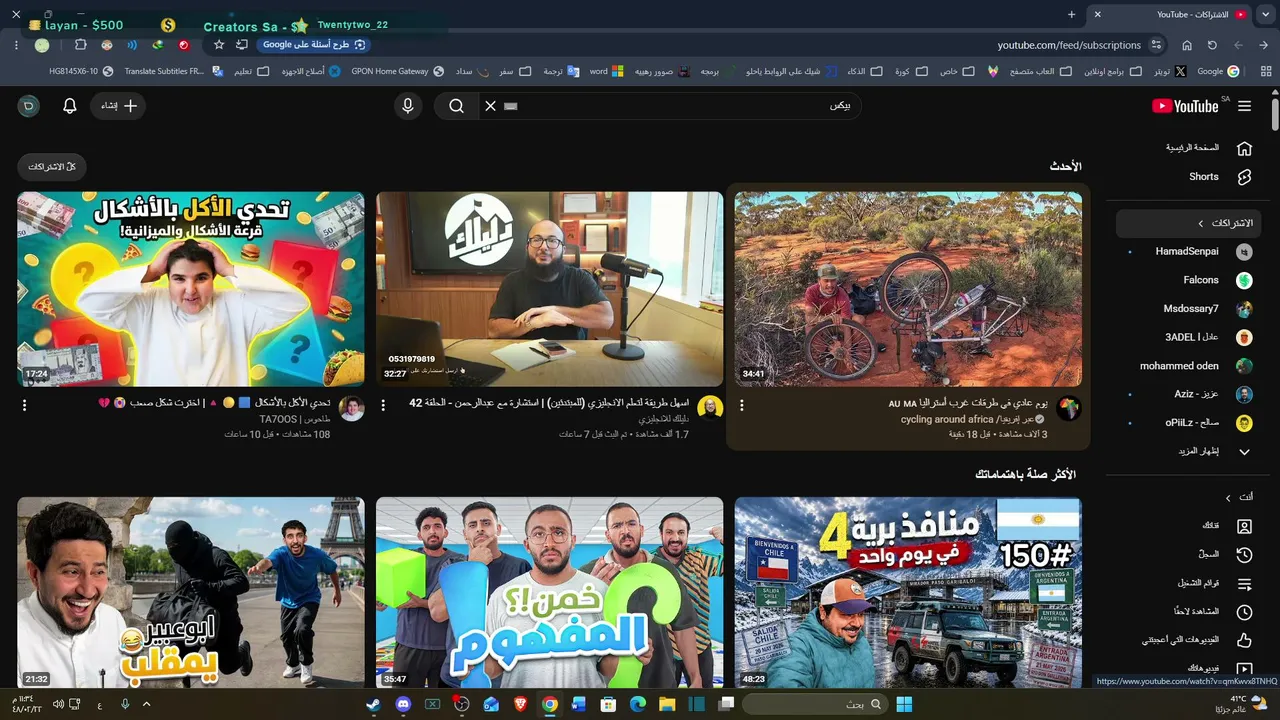Viewport: 1280px width, 720px height.
Task: Click the address bar URL youtube.com/feed/subscriptions
Action: point(1069,45)
